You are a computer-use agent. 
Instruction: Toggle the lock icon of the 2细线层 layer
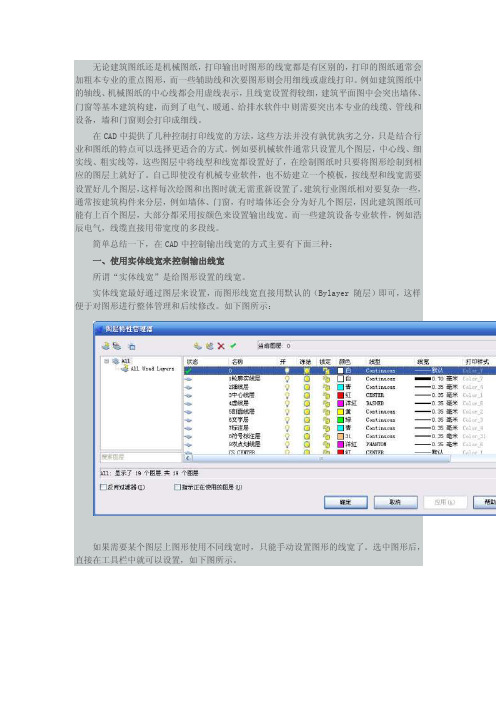point(326,387)
